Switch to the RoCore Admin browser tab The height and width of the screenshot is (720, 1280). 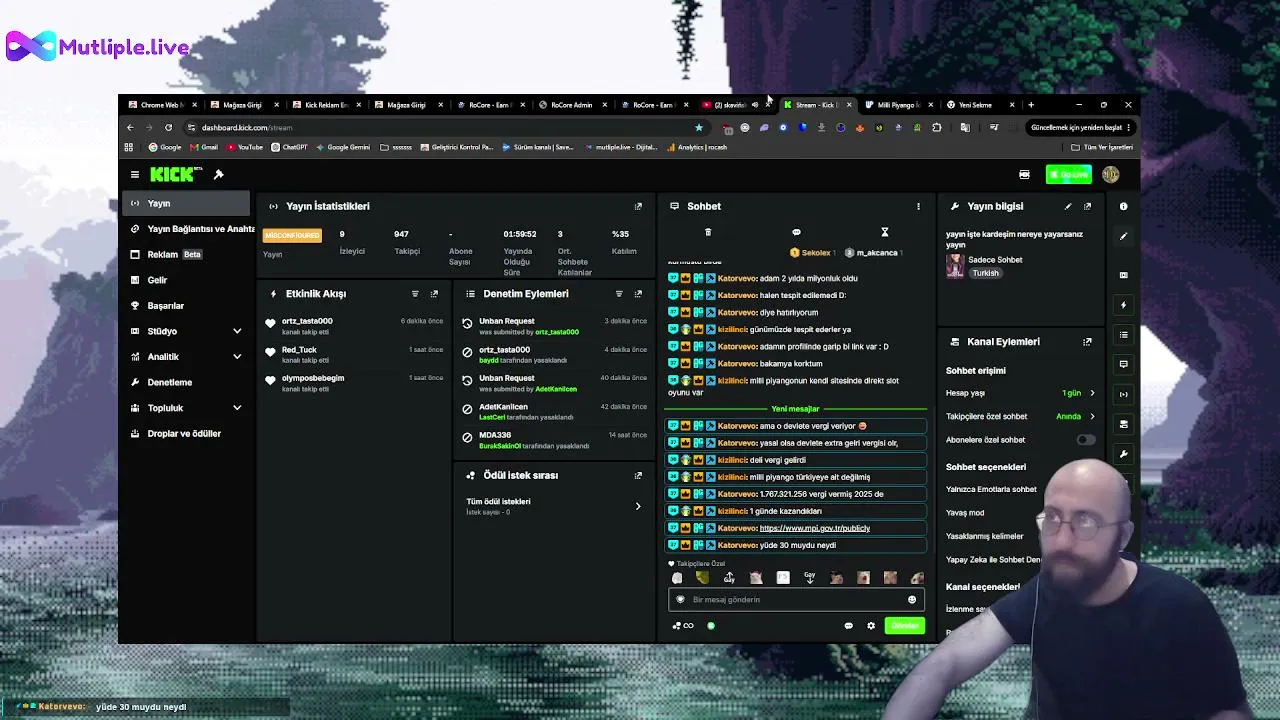coord(572,105)
